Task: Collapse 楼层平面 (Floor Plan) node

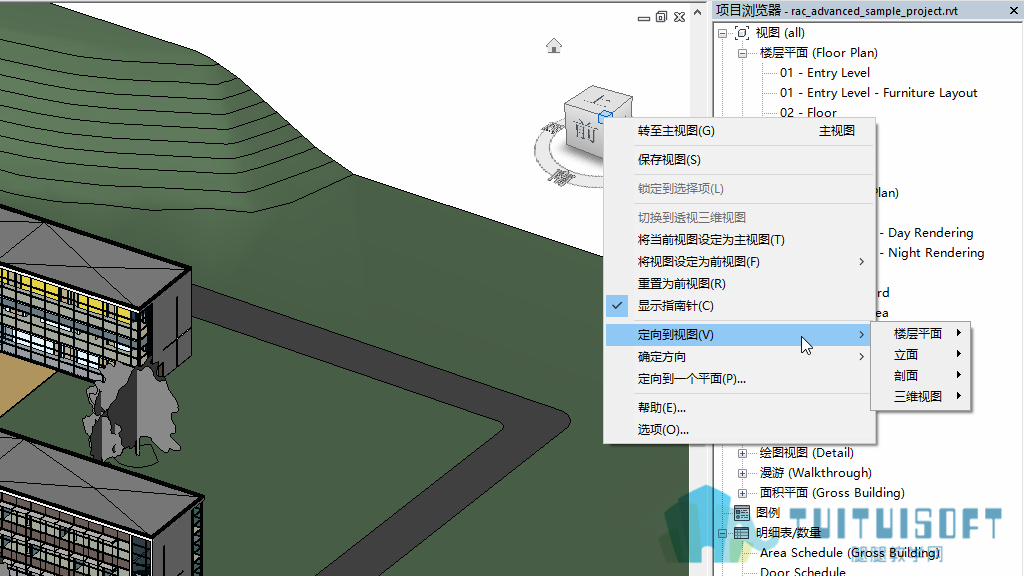Action: [743, 54]
